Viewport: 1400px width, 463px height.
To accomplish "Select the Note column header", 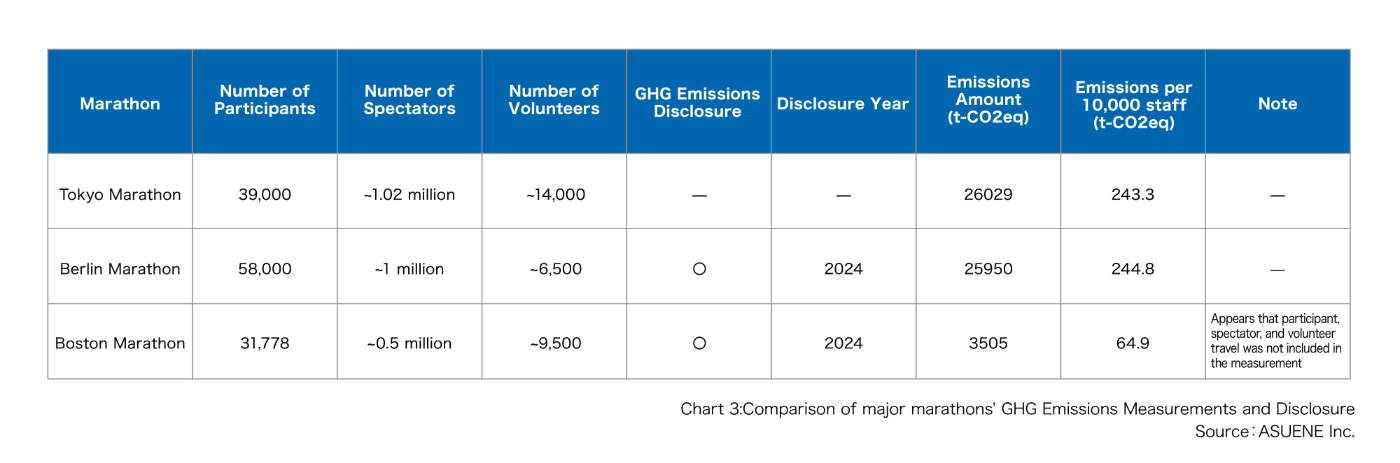I will 1277,103.
